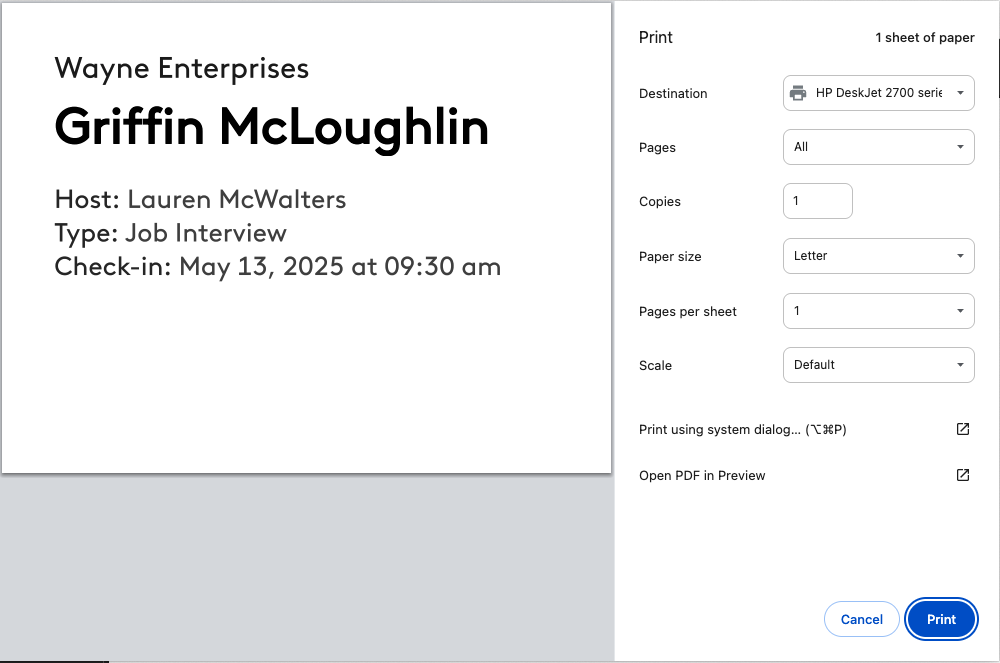Click the Copies number field
The width and height of the screenshot is (1000, 663).
click(x=818, y=201)
